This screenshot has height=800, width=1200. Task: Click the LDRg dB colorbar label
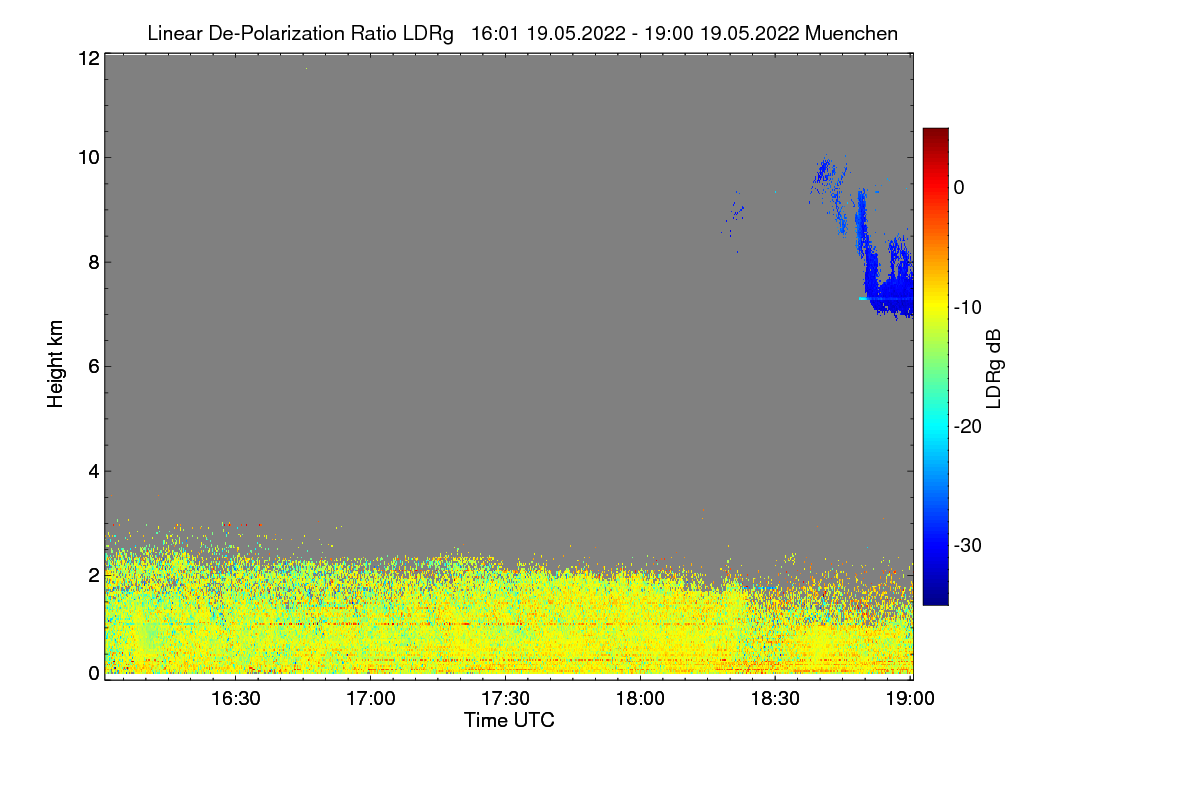click(994, 368)
